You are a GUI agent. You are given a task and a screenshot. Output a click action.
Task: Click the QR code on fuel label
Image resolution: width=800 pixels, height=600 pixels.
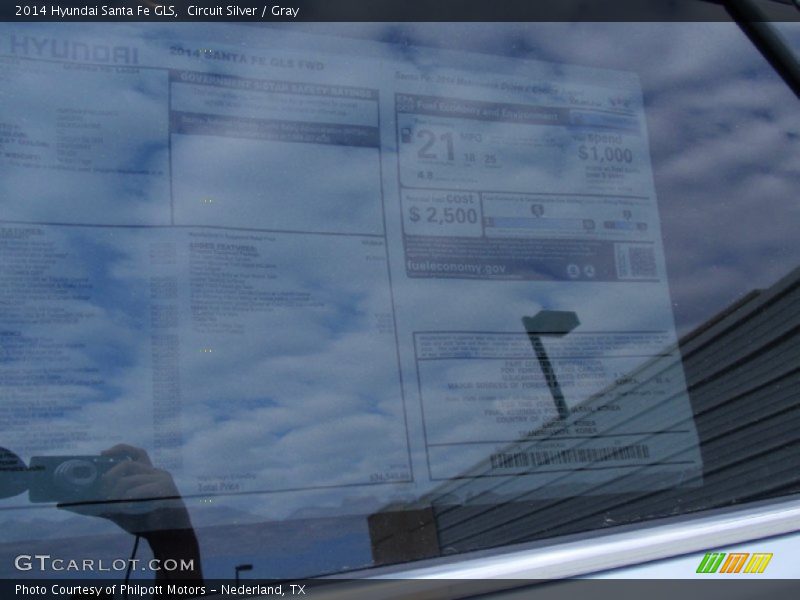pos(641,262)
